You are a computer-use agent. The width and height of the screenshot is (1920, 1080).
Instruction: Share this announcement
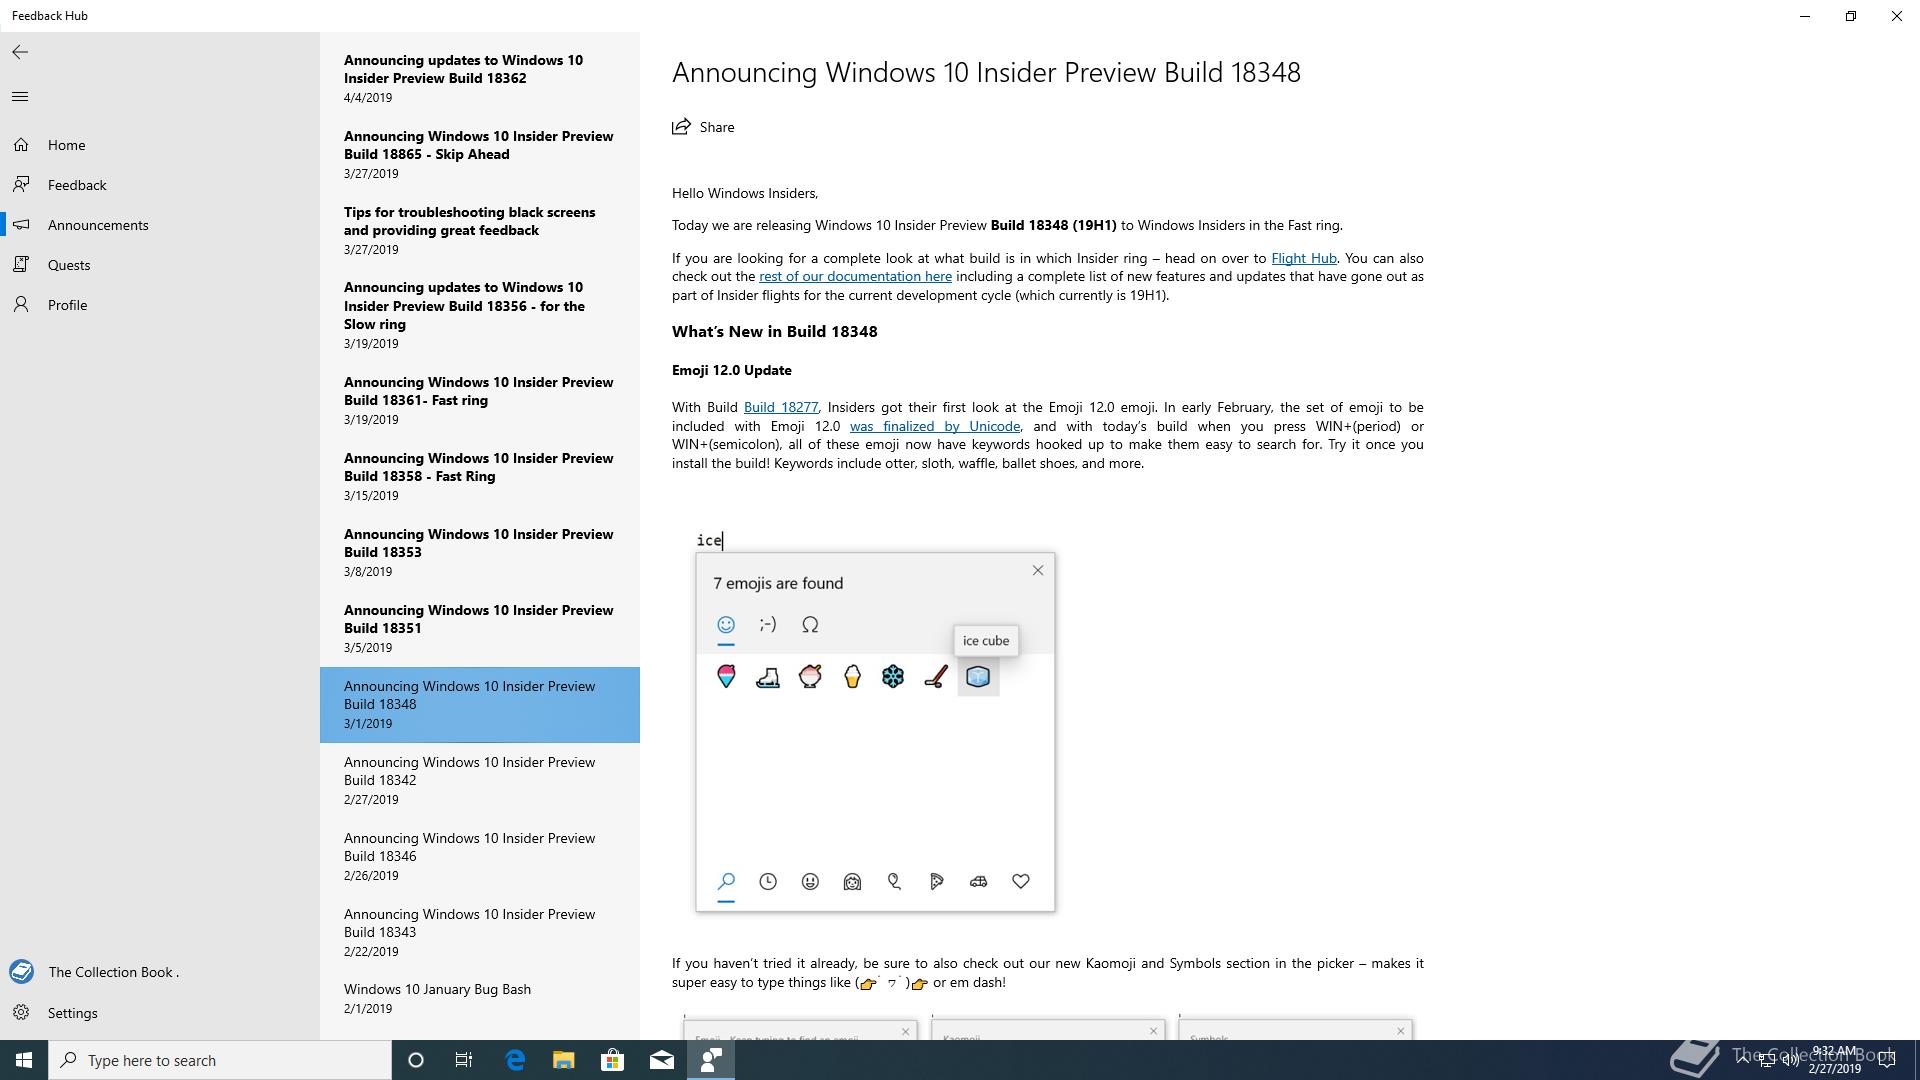(703, 127)
